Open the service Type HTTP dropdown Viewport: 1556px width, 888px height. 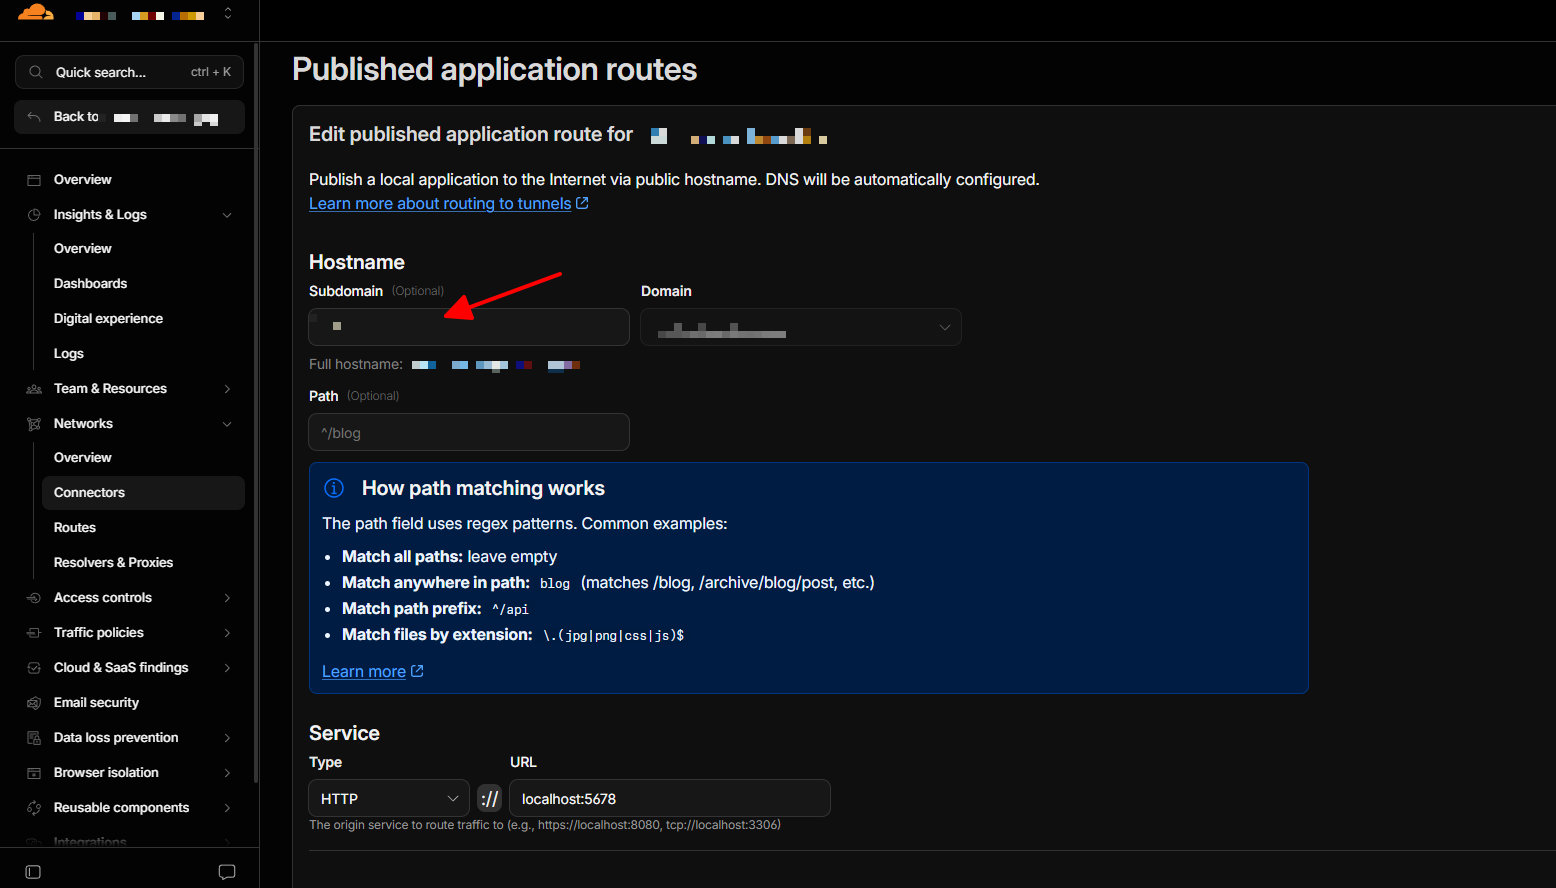click(x=389, y=798)
